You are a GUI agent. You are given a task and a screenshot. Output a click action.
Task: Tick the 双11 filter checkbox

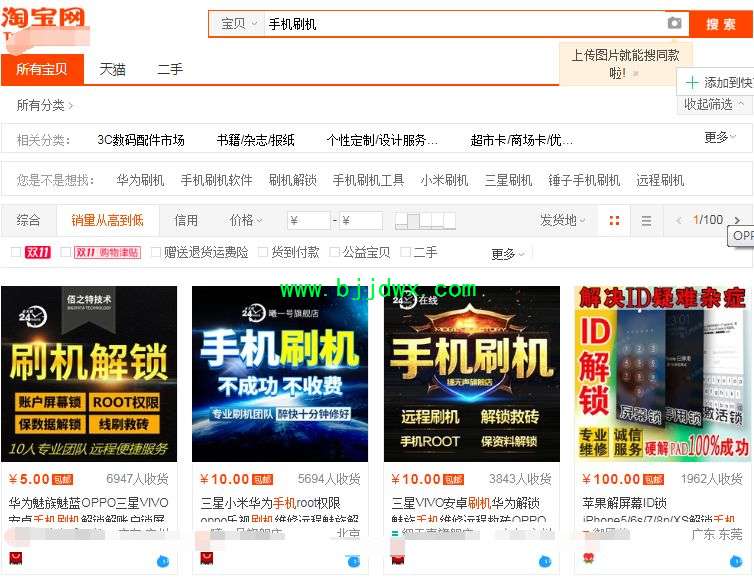click(16, 252)
